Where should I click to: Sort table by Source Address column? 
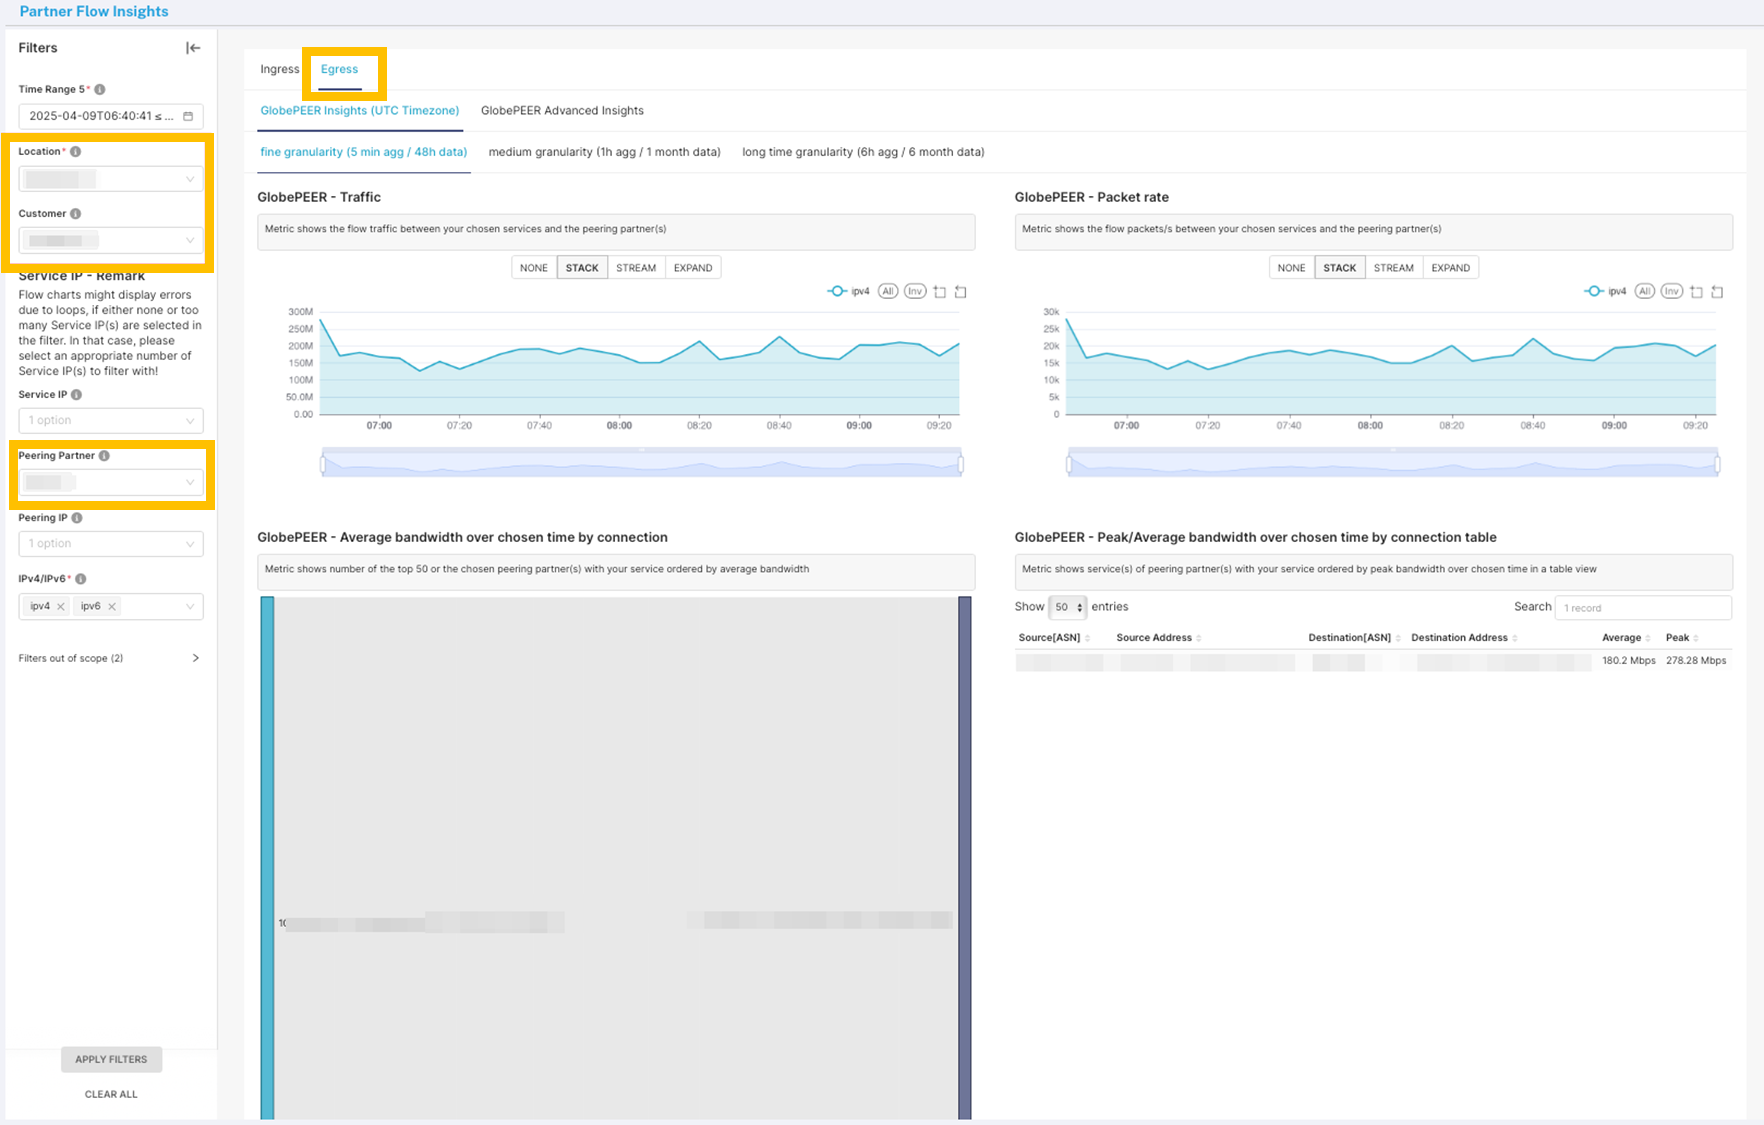[x=1158, y=637]
